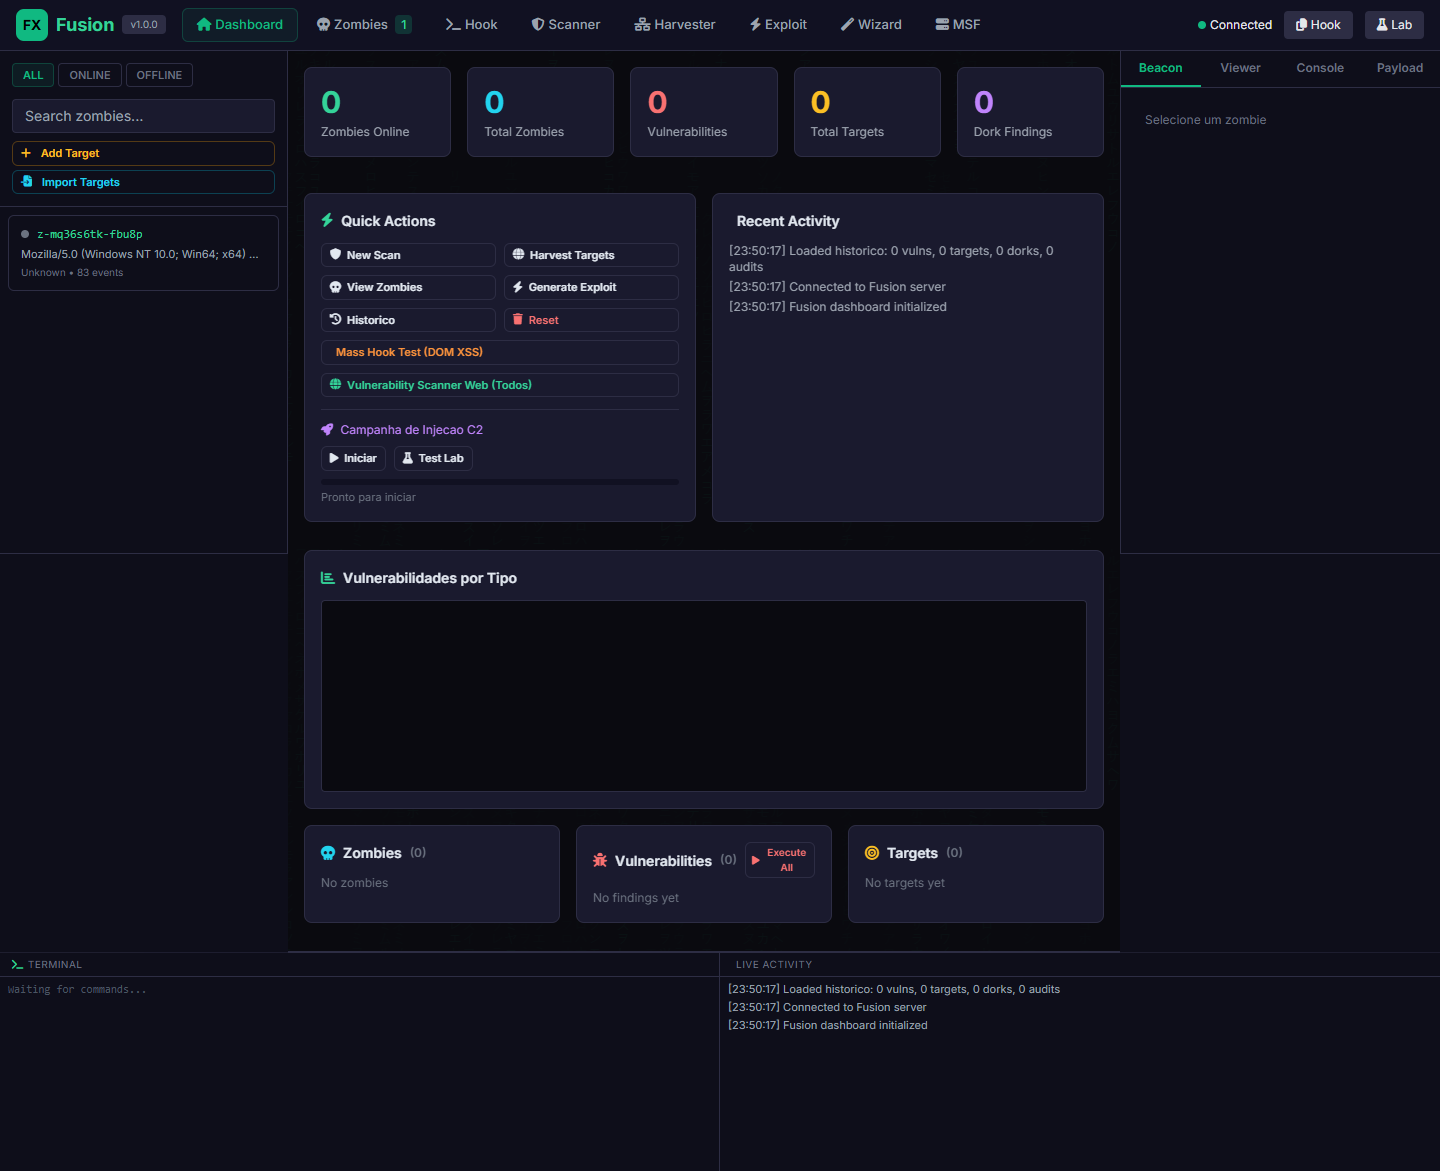This screenshot has height=1171, width=1440.
Task: Click the 'Selecione um zombie' placeholder text
Action: pos(1206,120)
